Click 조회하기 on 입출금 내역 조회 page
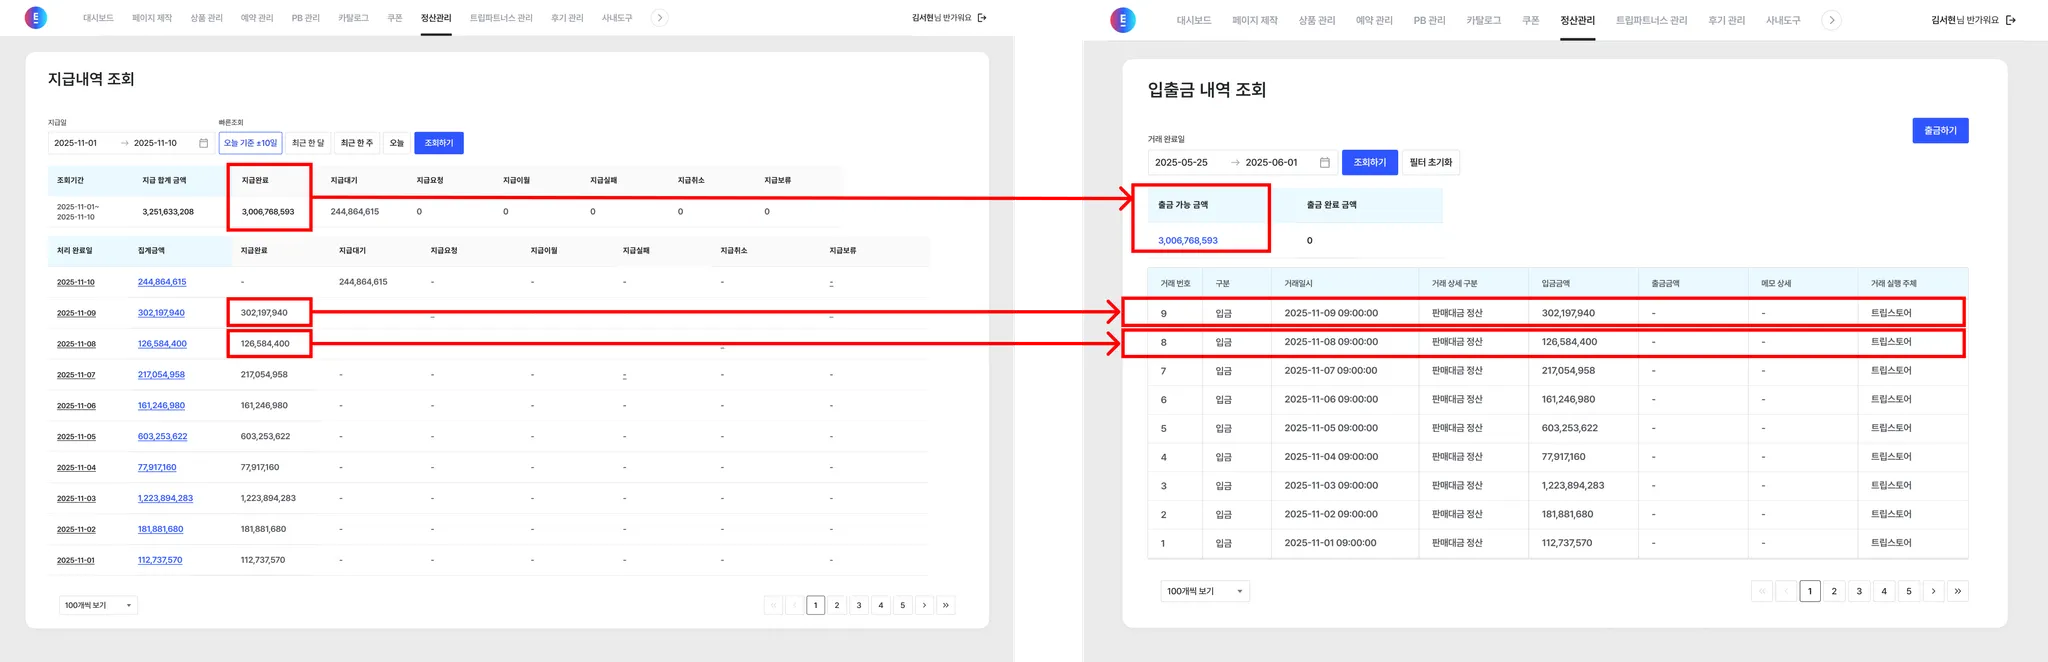Image resolution: width=2048 pixels, height=662 pixels. (x=1370, y=162)
